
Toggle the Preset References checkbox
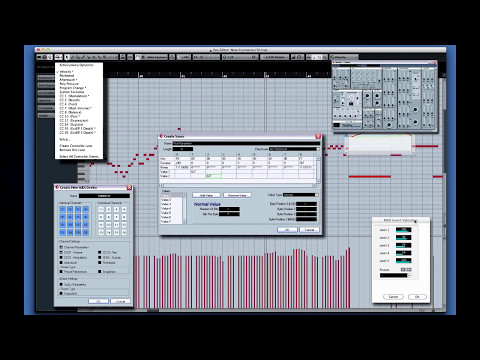pos(61,272)
